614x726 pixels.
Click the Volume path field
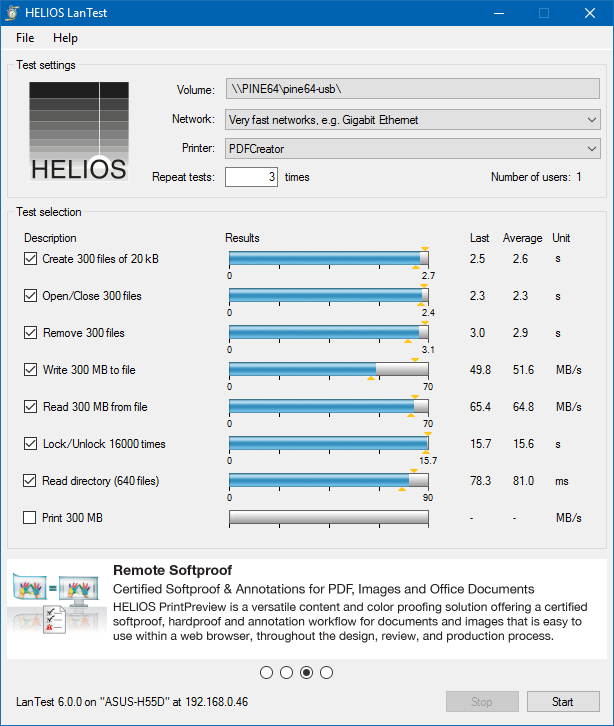(x=412, y=90)
